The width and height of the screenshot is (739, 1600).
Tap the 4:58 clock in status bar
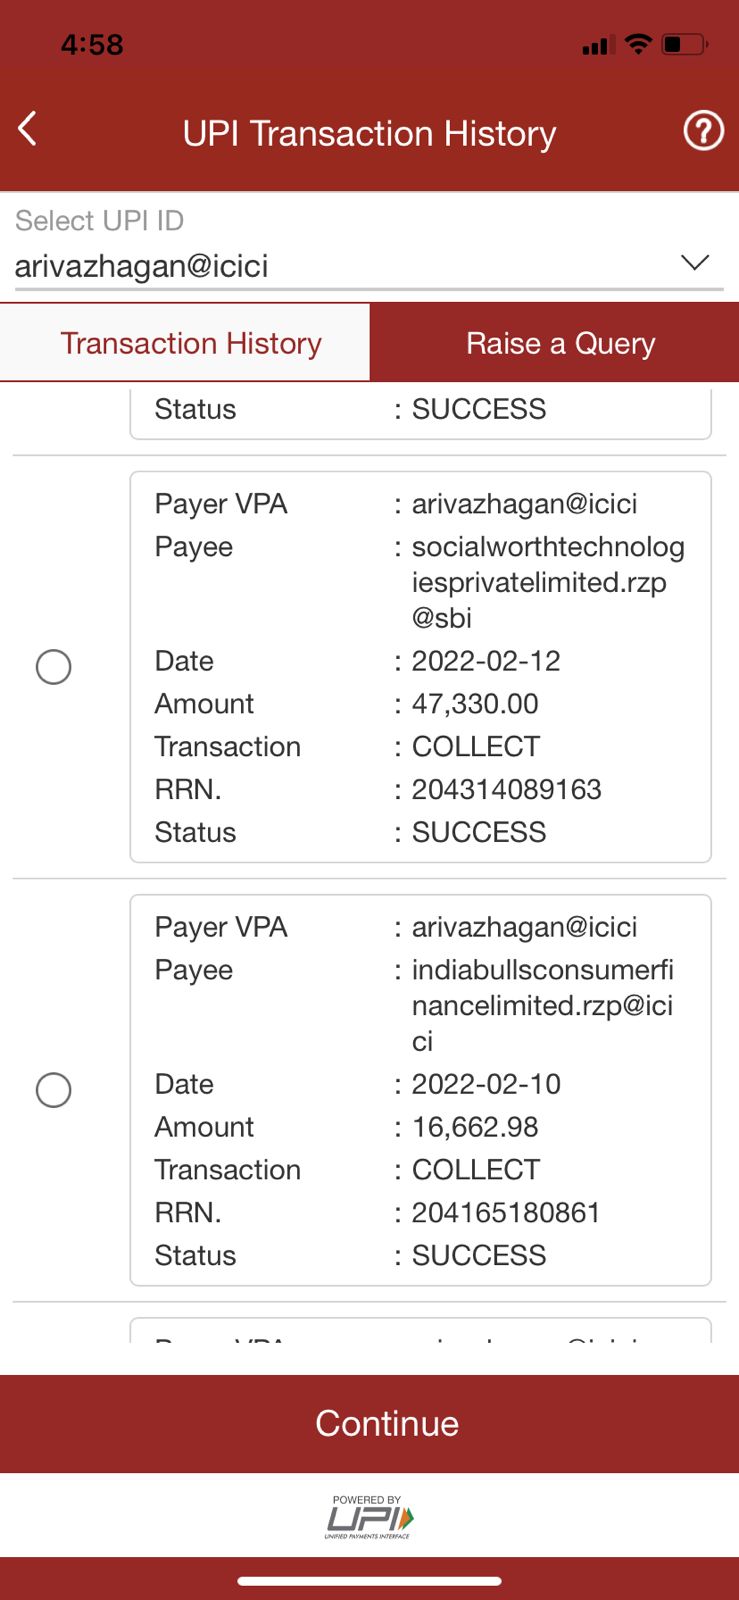point(92,45)
